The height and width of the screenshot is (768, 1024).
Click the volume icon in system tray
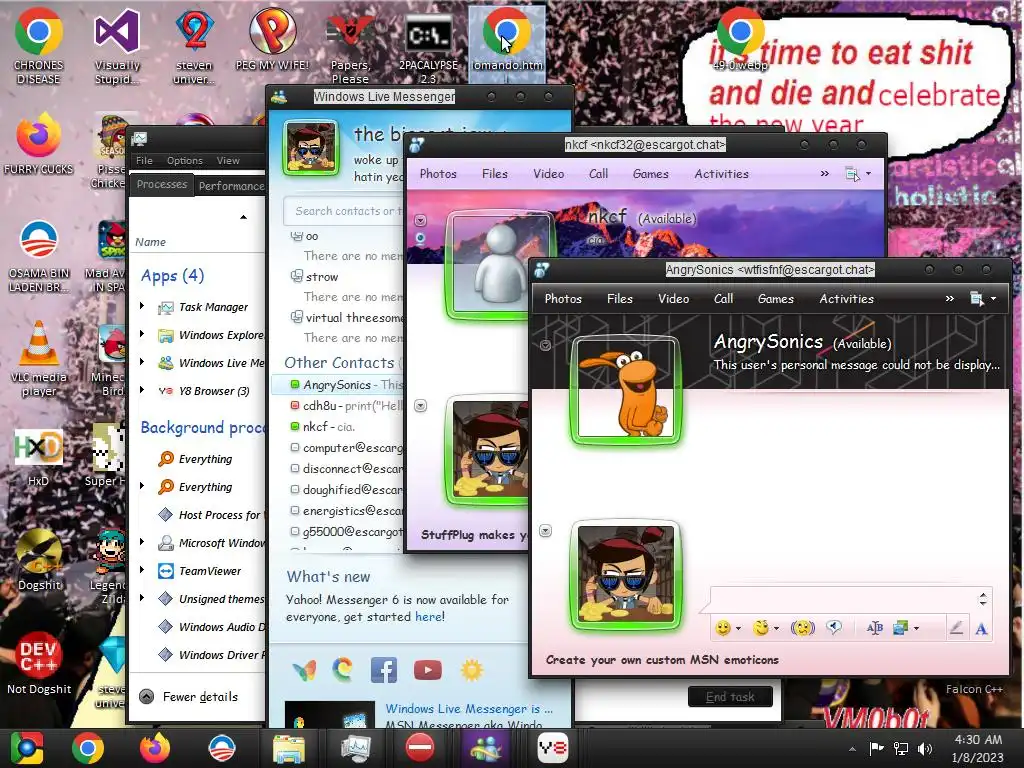pos(925,748)
